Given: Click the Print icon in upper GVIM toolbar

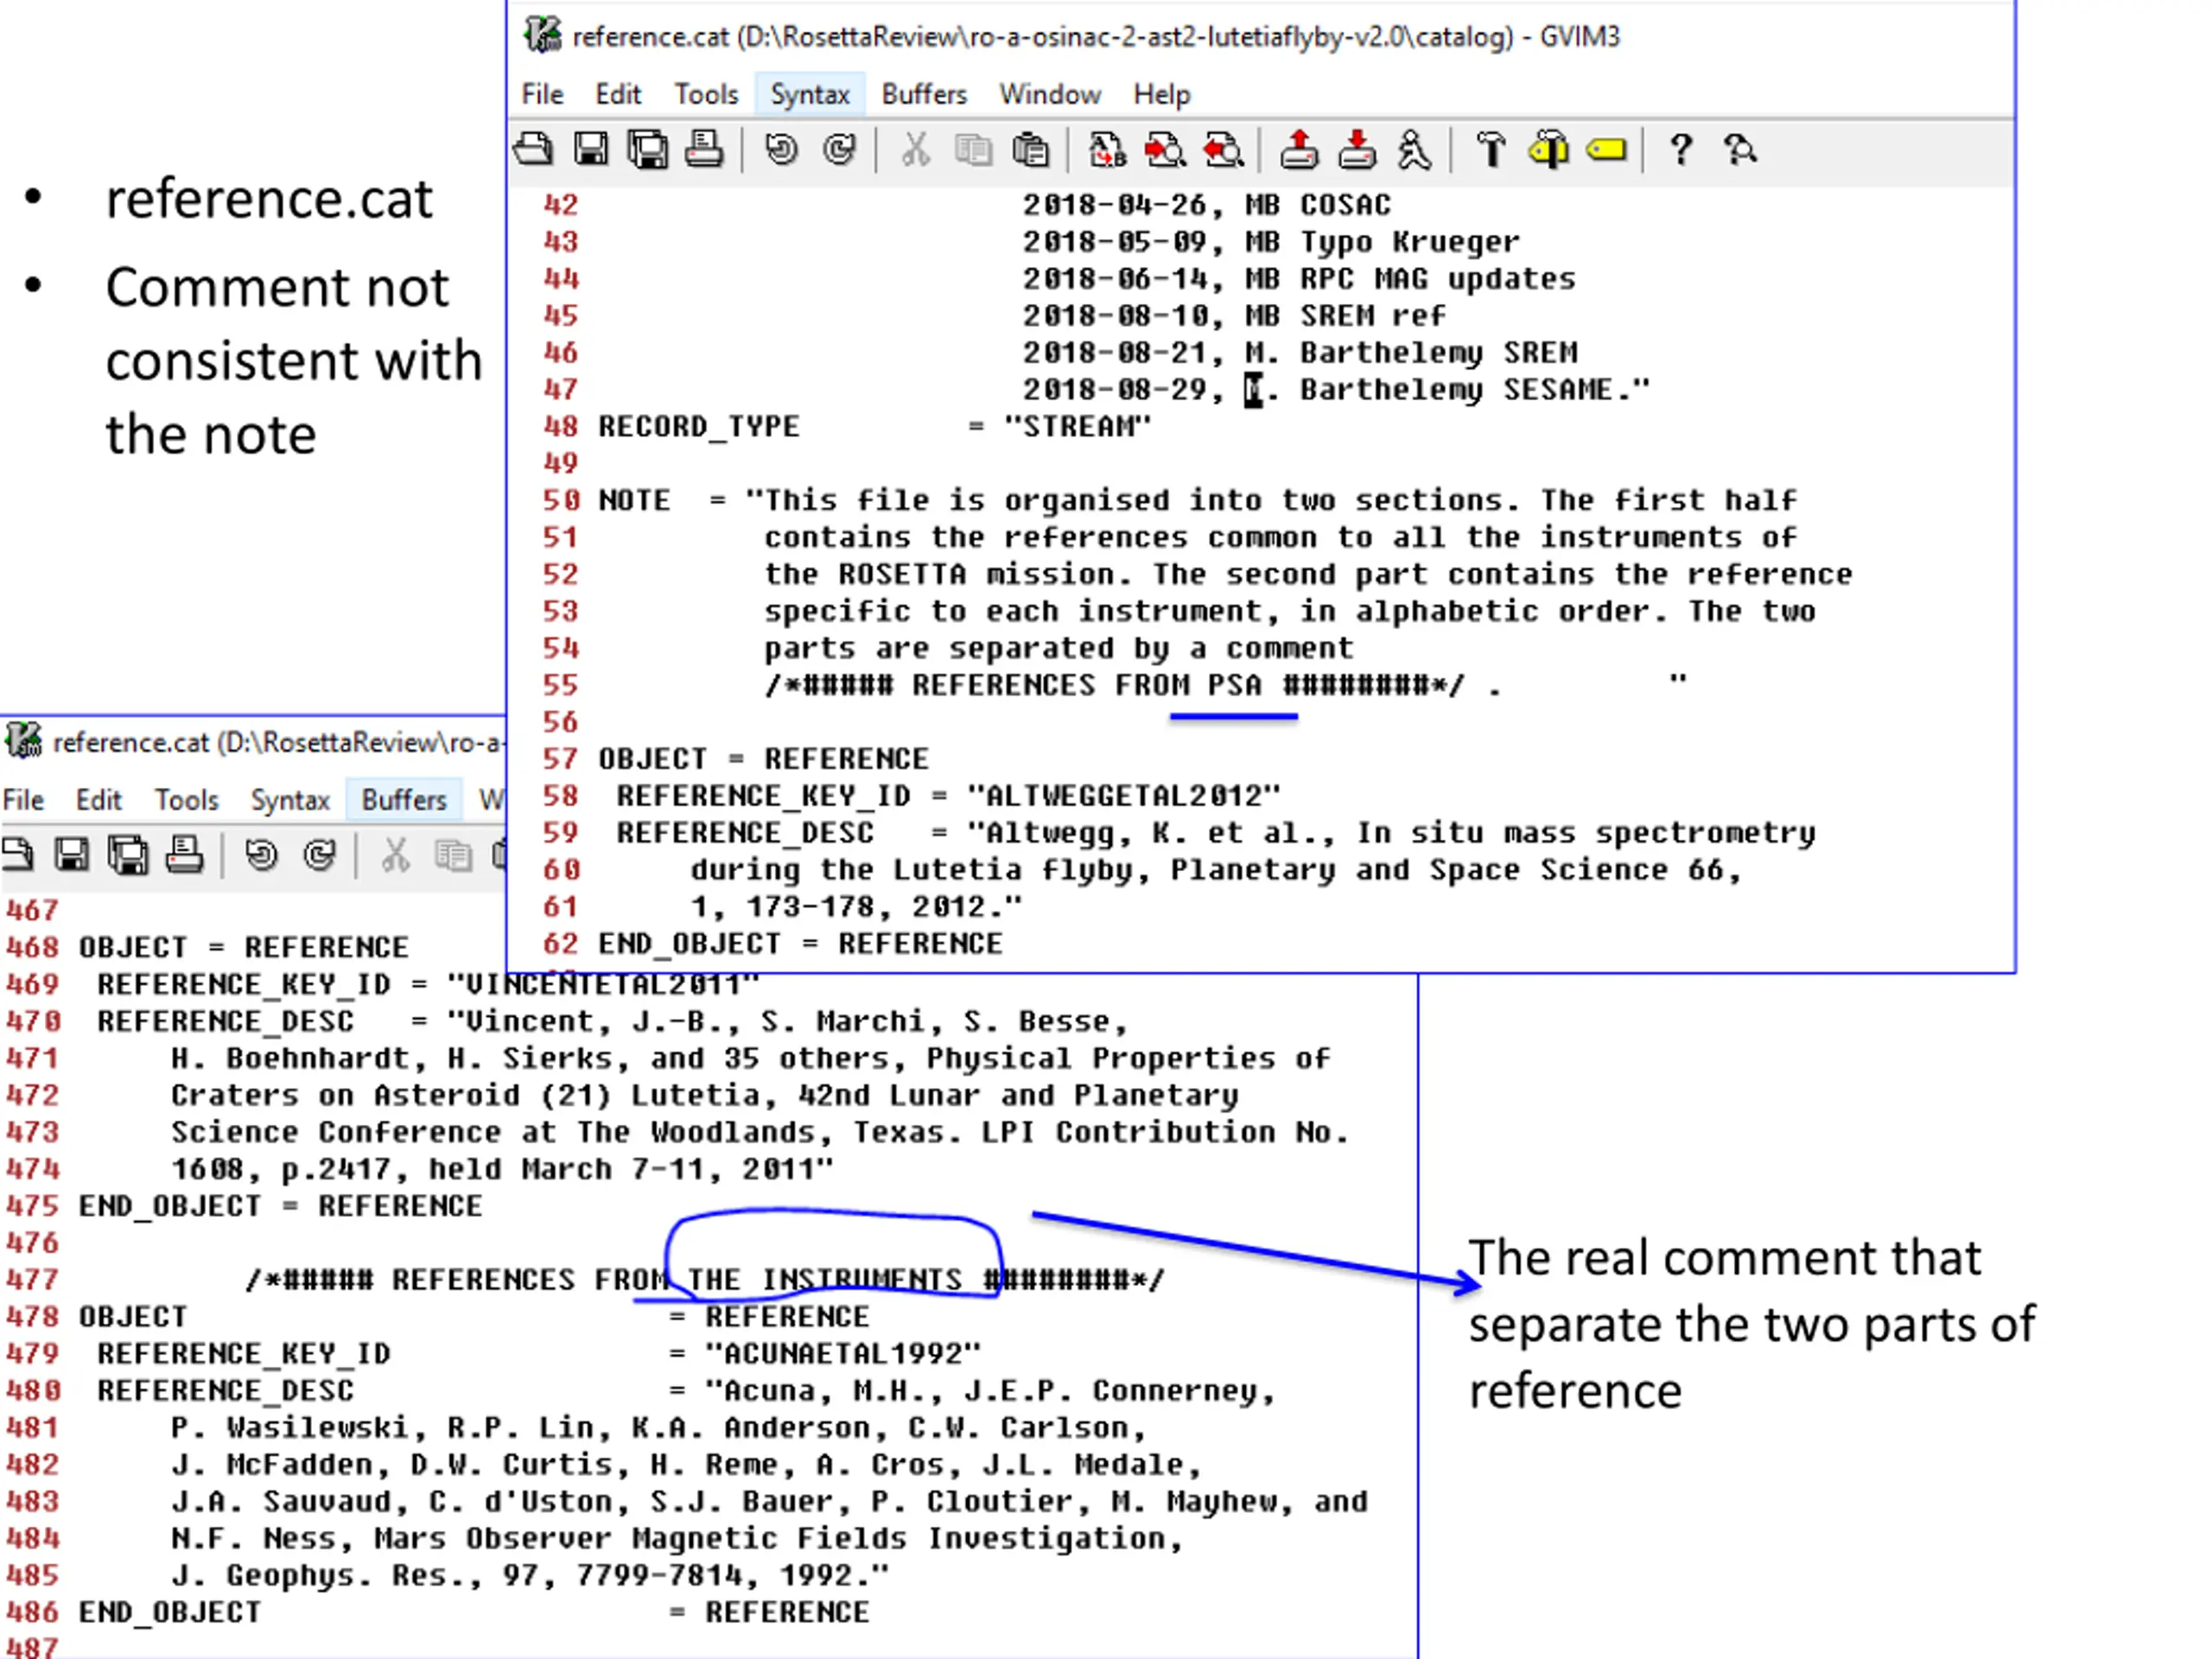Looking at the screenshot, I should click(x=704, y=151).
